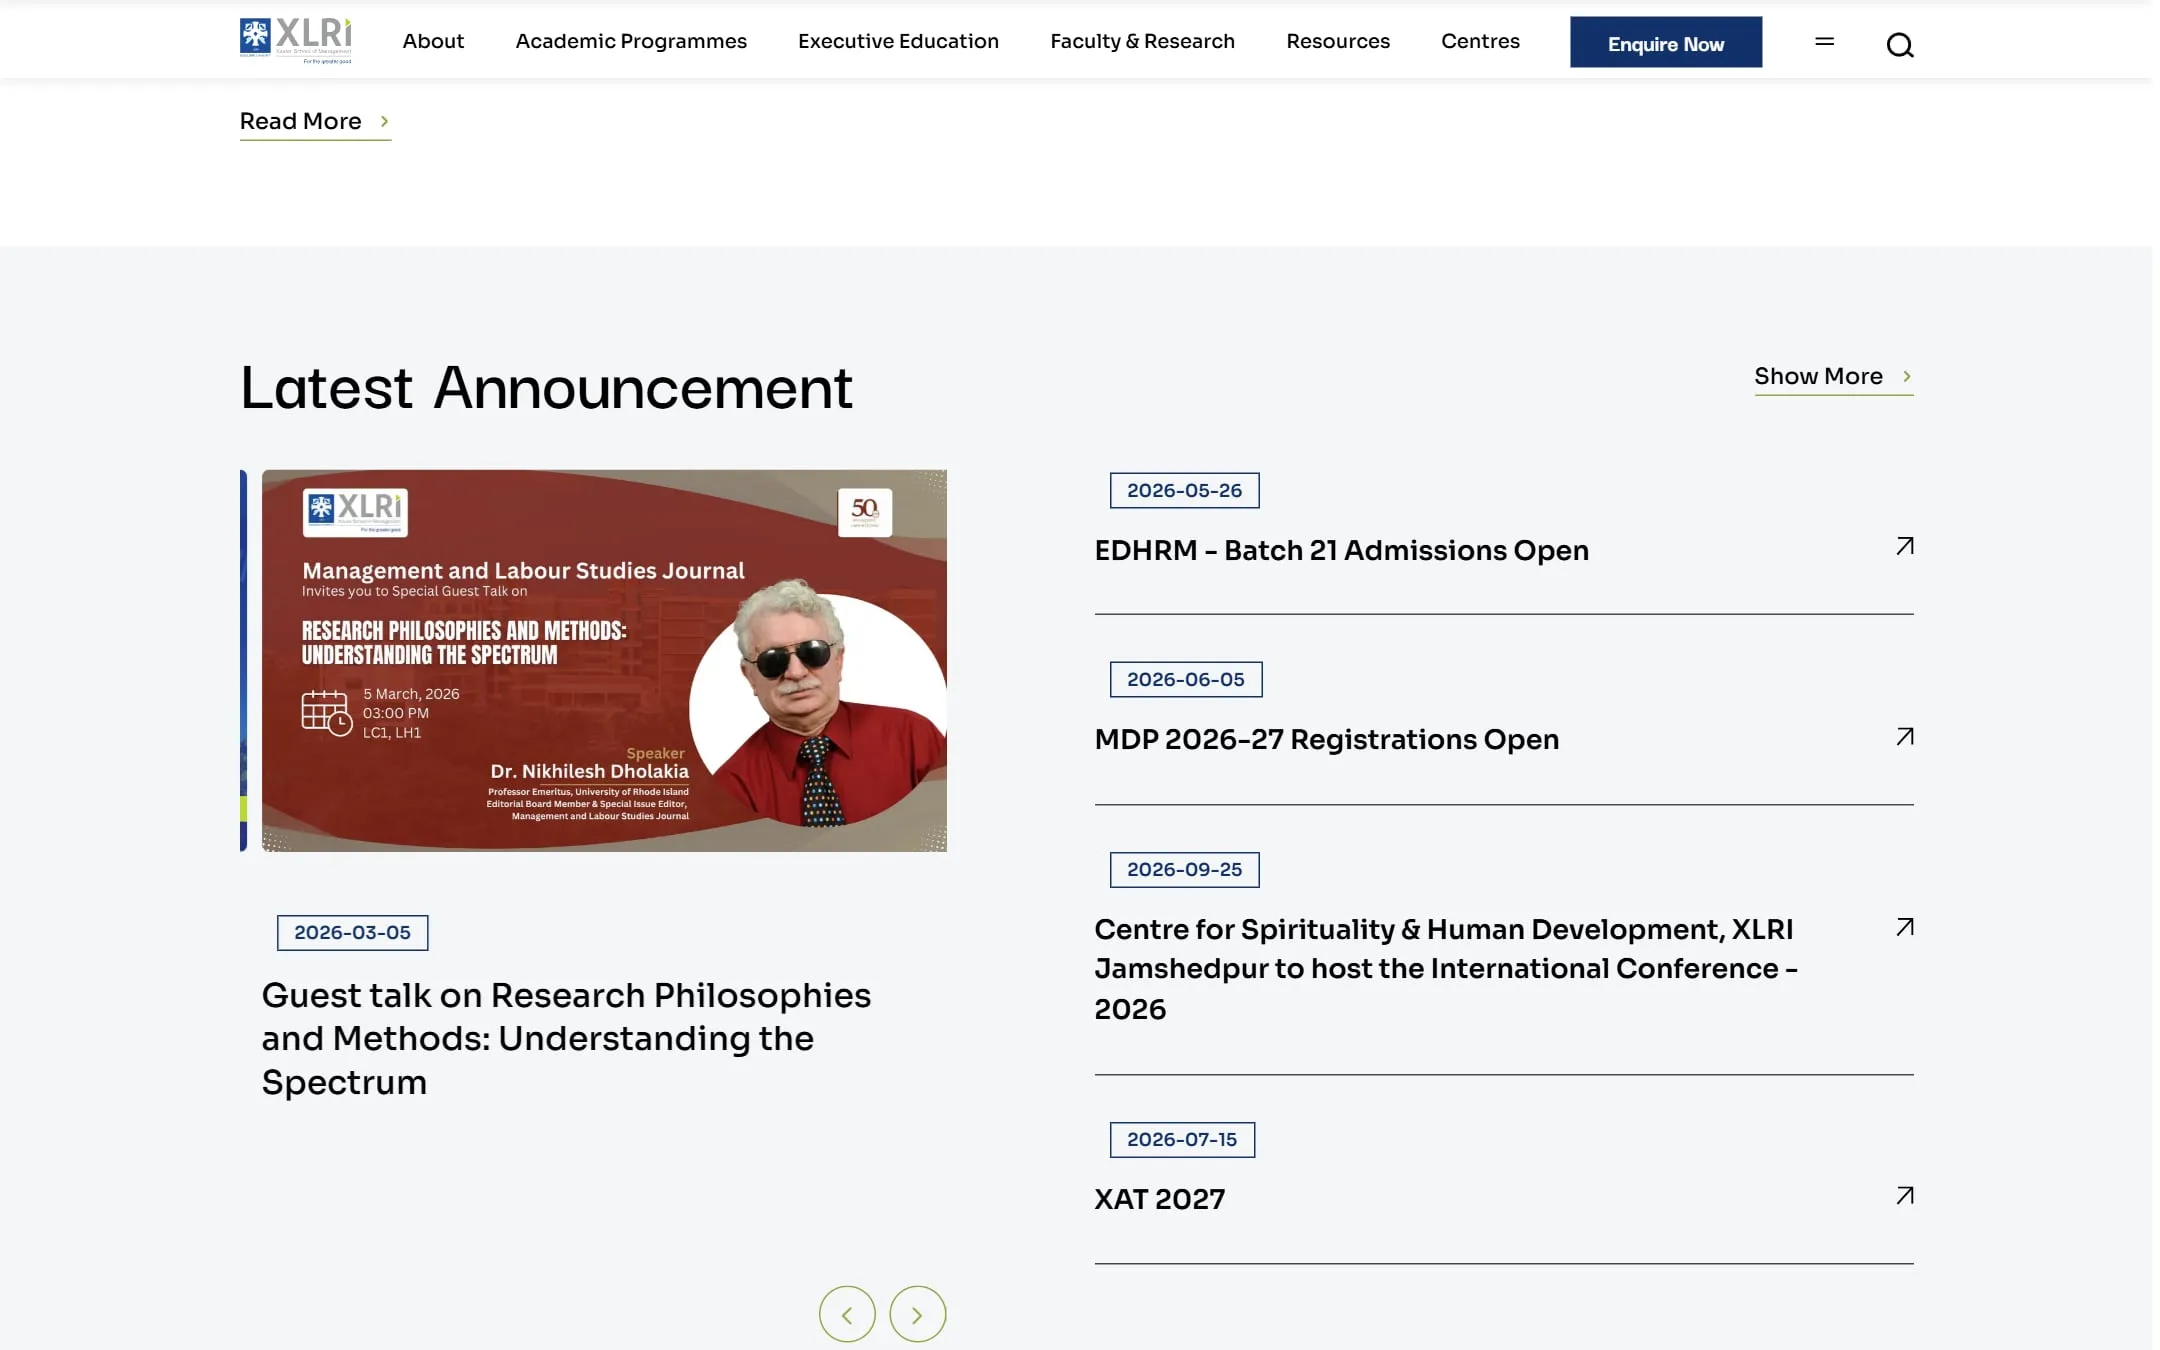Click the 2026-09-25 date tag

tap(1184, 869)
